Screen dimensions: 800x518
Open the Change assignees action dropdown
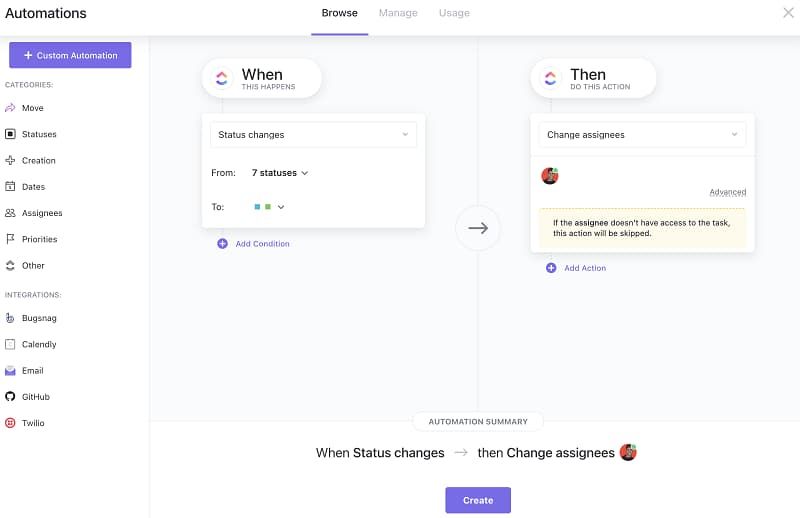(x=642, y=135)
